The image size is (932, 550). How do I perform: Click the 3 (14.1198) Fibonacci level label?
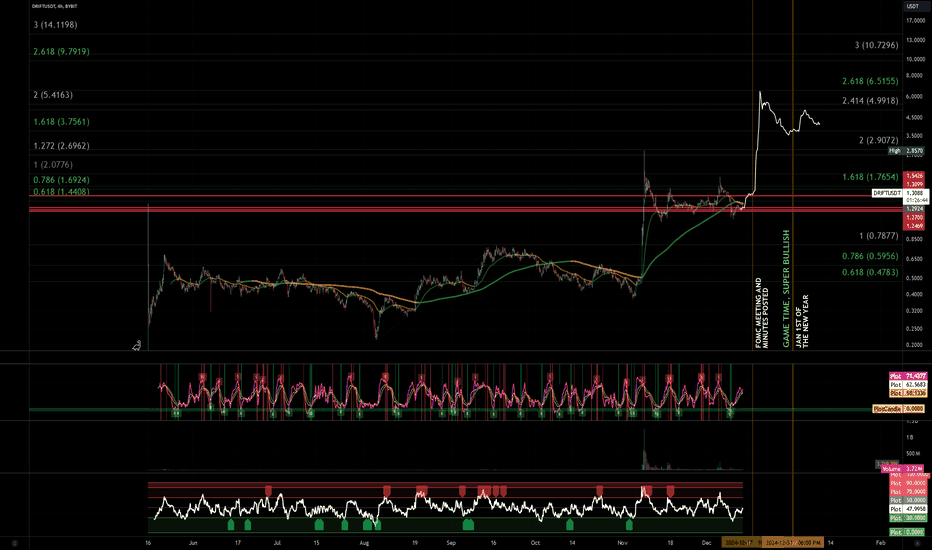coord(55,24)
